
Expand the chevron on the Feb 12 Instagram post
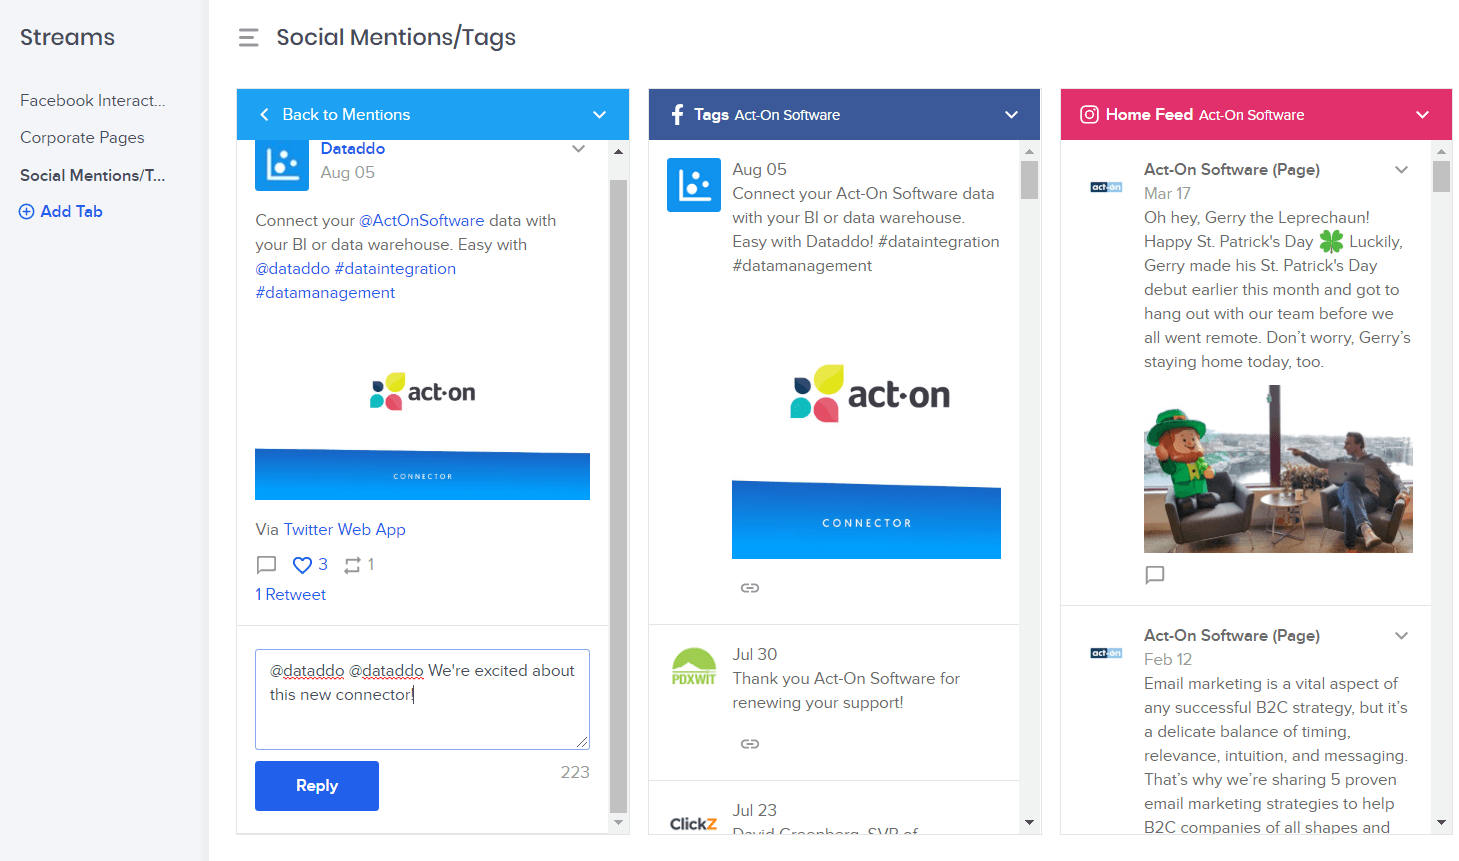click(1401, 636)
